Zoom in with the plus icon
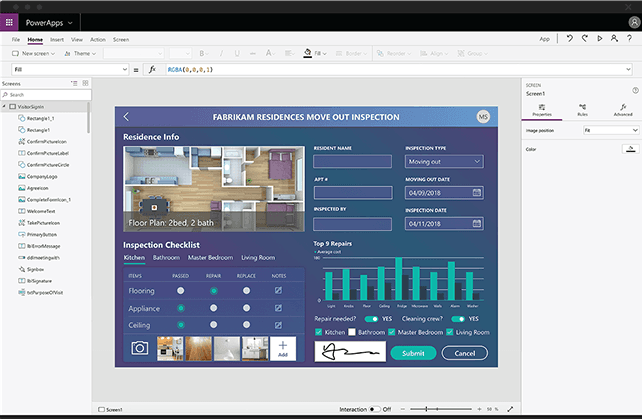Screen dimensions: 642x419 (x=479, y=409)
